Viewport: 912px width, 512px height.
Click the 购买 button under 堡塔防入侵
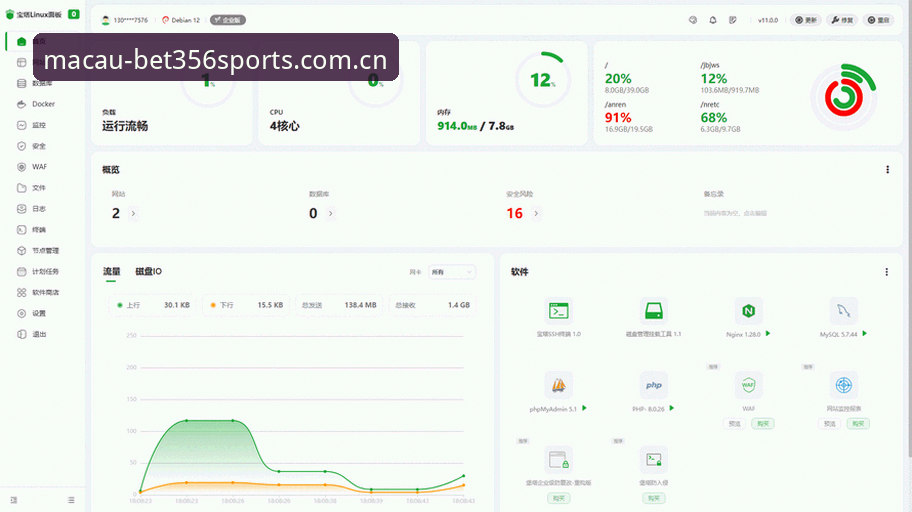click(653, 498)
